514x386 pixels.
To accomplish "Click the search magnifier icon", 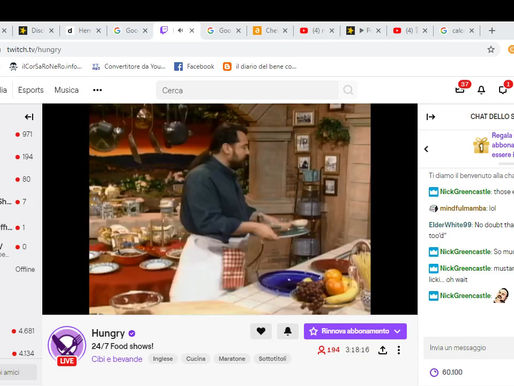I will [348, 90].
